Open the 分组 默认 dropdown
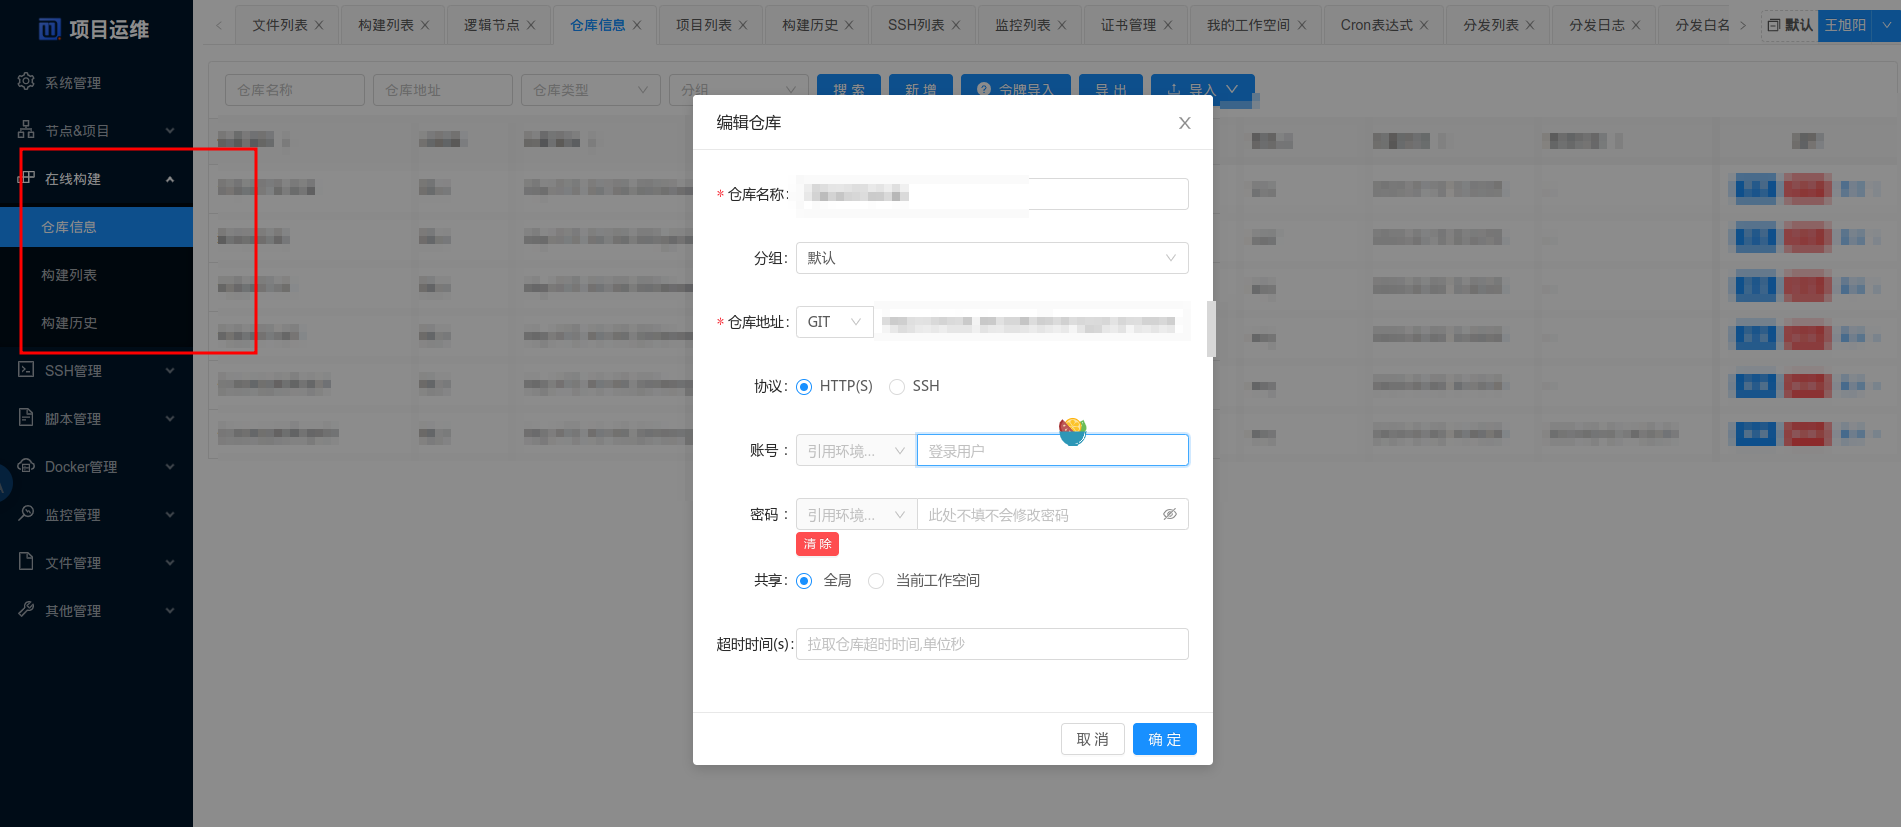1901x827 pixels. [991, 258]
